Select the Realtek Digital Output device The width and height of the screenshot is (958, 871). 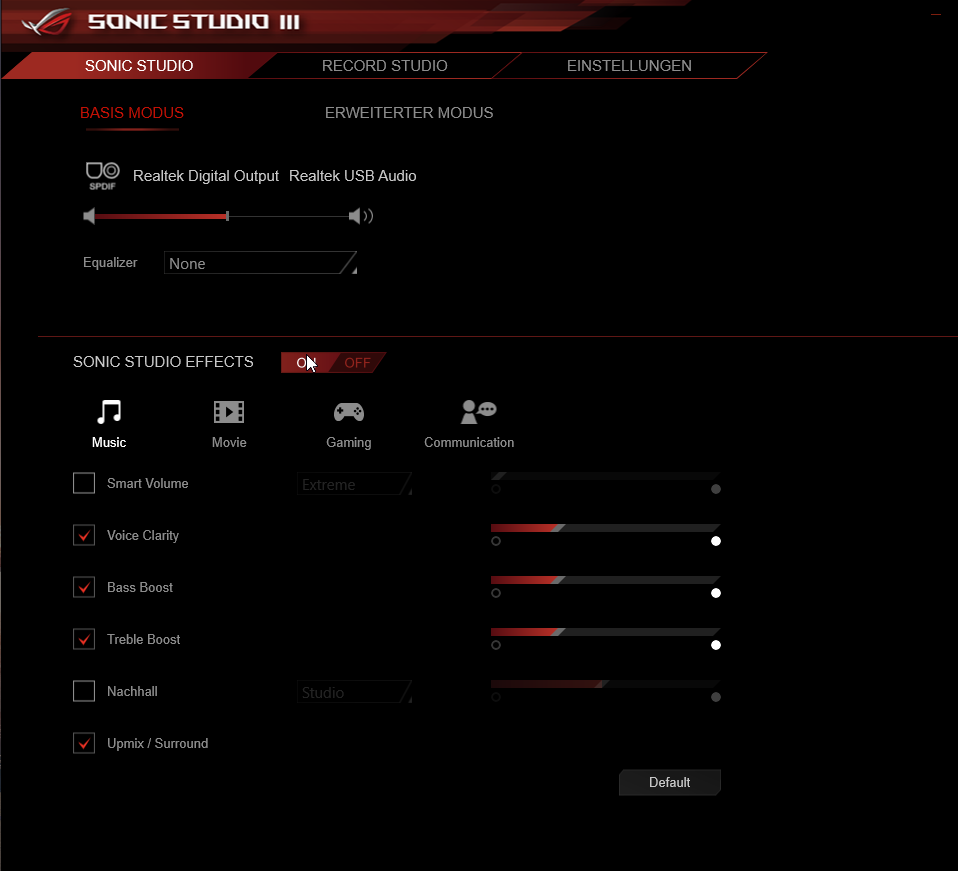(206, 176)
